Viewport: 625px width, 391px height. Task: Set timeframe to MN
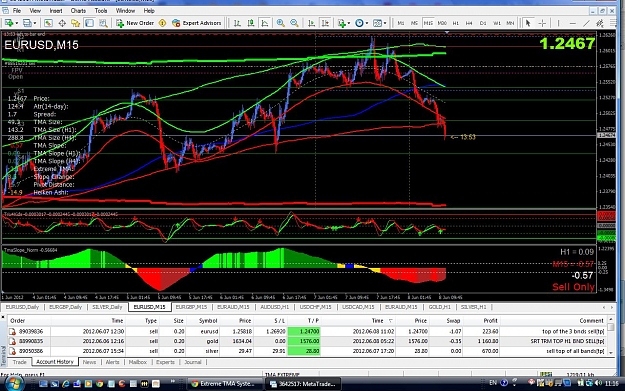tap(510, 23)
